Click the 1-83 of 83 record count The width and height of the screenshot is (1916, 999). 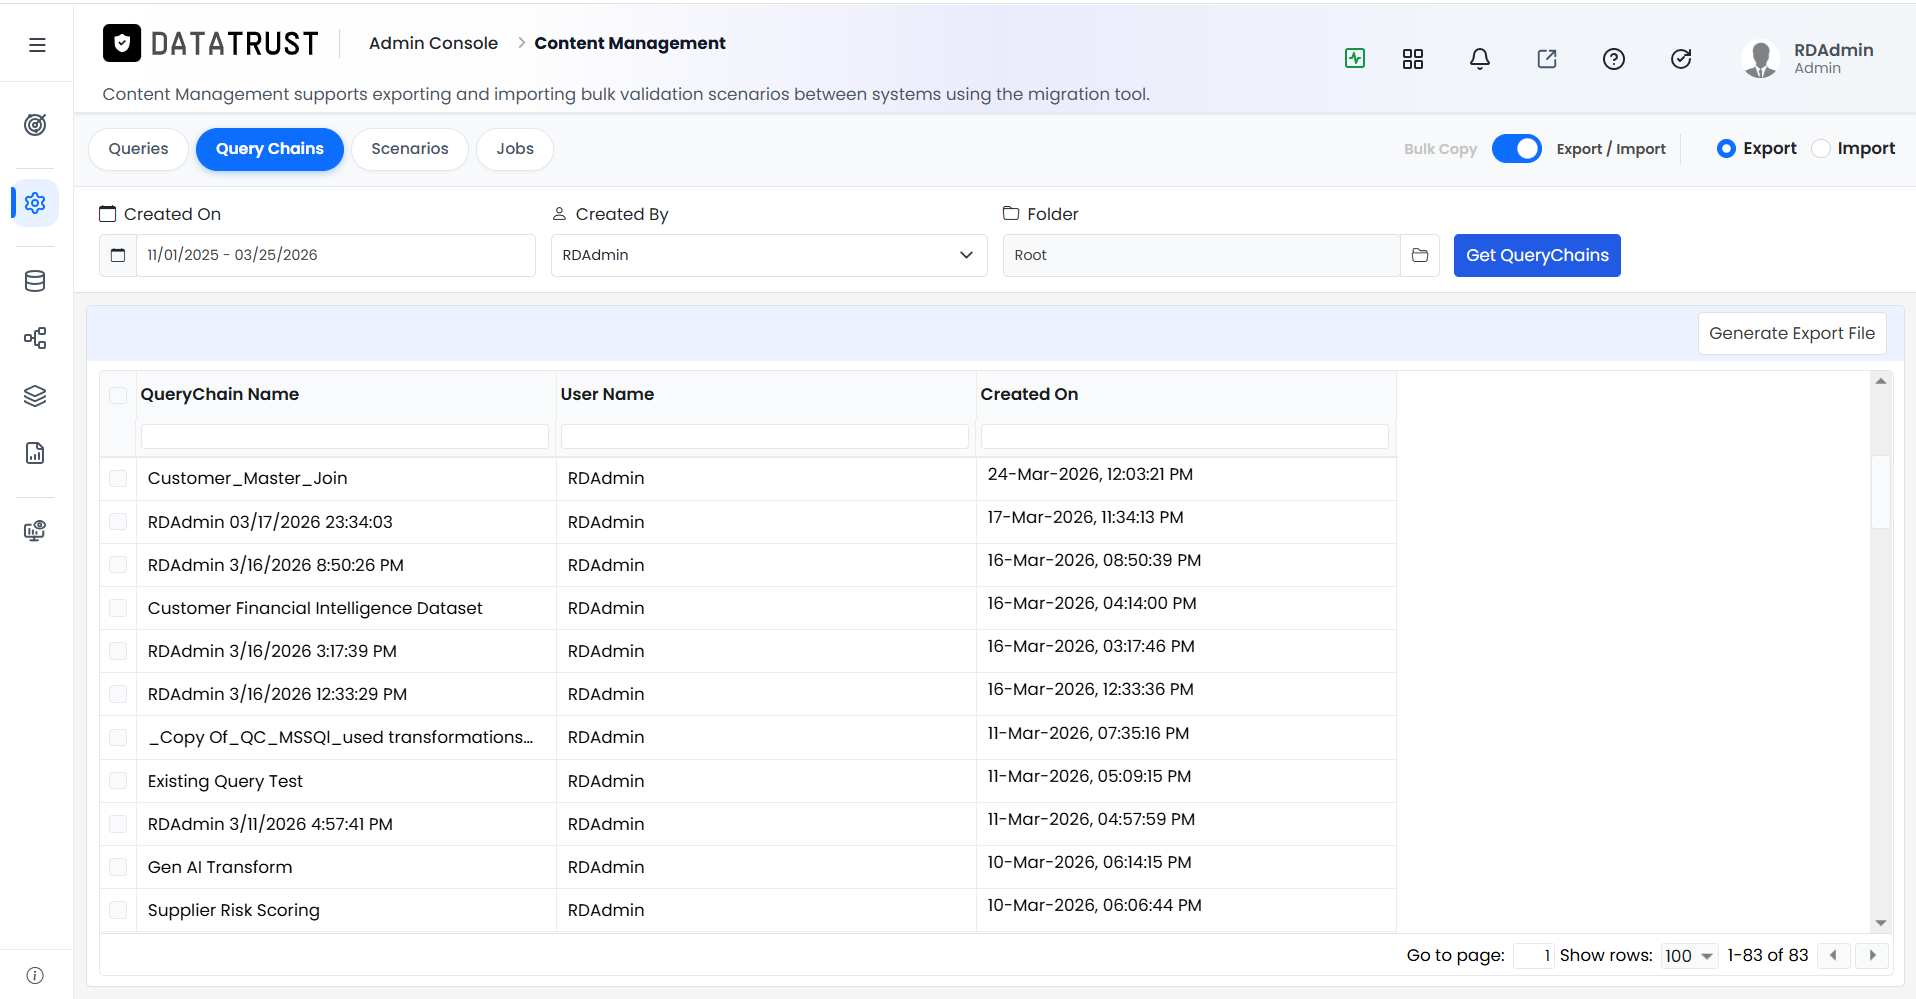click(1768, 955)
